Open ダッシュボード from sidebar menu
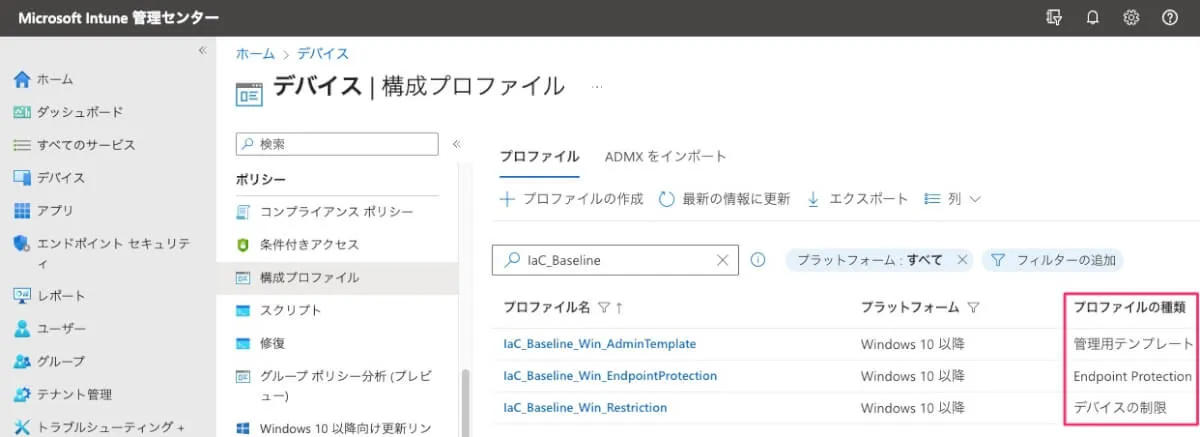1200x437 pixels. tap(80, 112)
